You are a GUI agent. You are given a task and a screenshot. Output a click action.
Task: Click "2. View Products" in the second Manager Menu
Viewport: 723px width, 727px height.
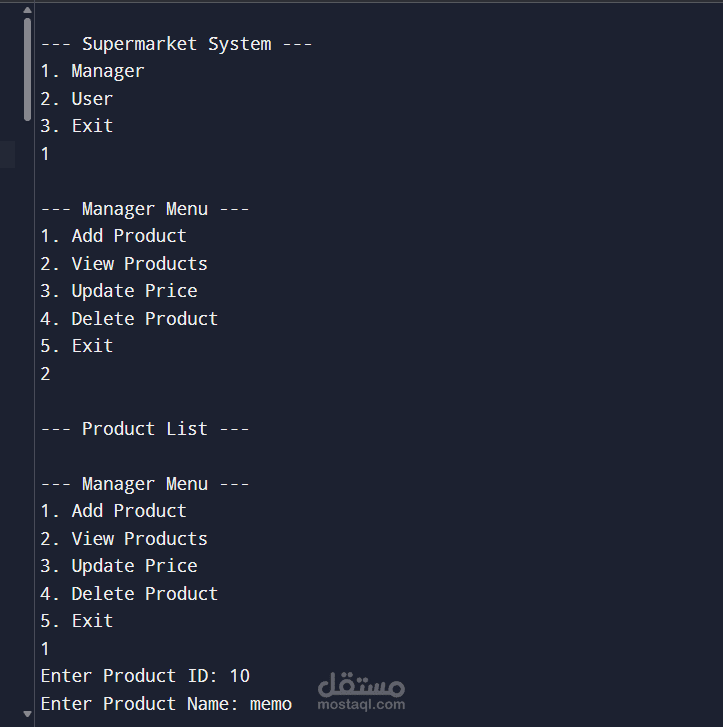pyautogui.click(x=124, y=539)
